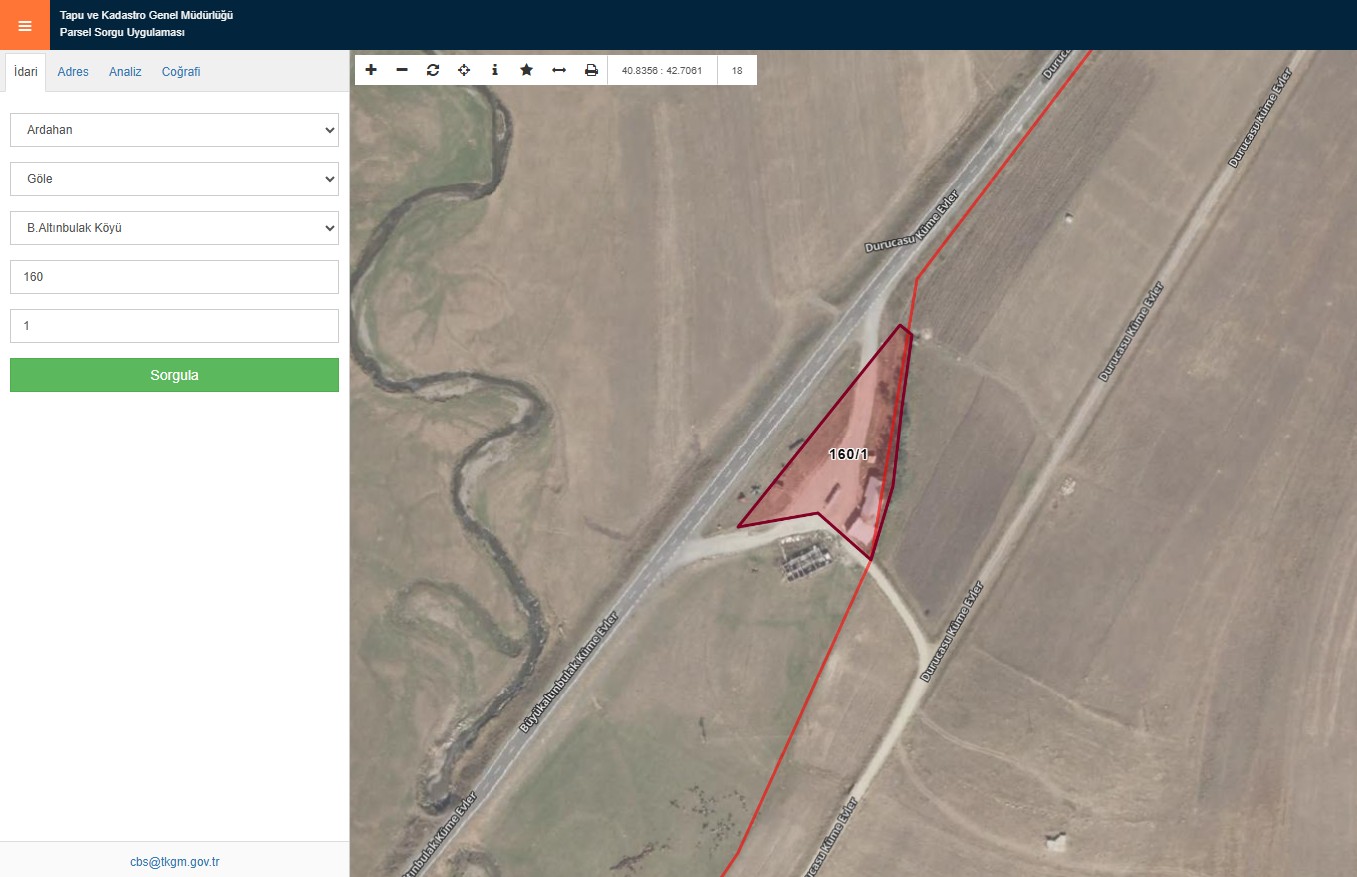Viewport: 1357px width, 877px height.
Task: Click the star favorites icon
Action: 526,70
